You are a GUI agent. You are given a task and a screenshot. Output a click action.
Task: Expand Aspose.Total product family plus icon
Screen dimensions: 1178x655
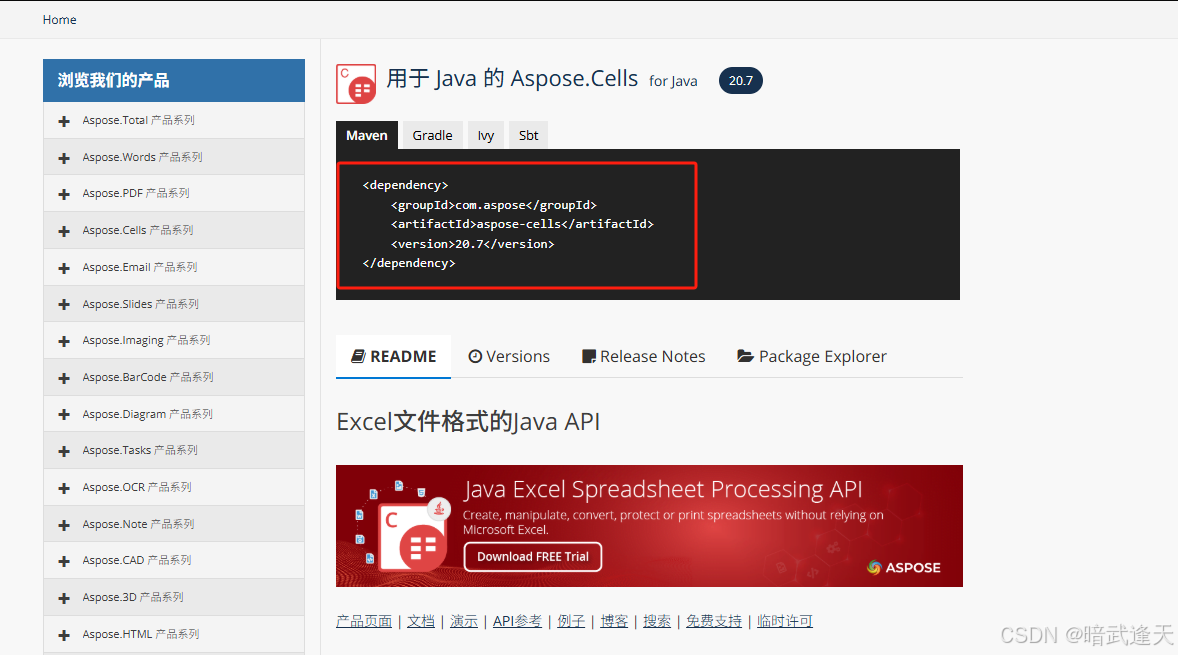64,121
